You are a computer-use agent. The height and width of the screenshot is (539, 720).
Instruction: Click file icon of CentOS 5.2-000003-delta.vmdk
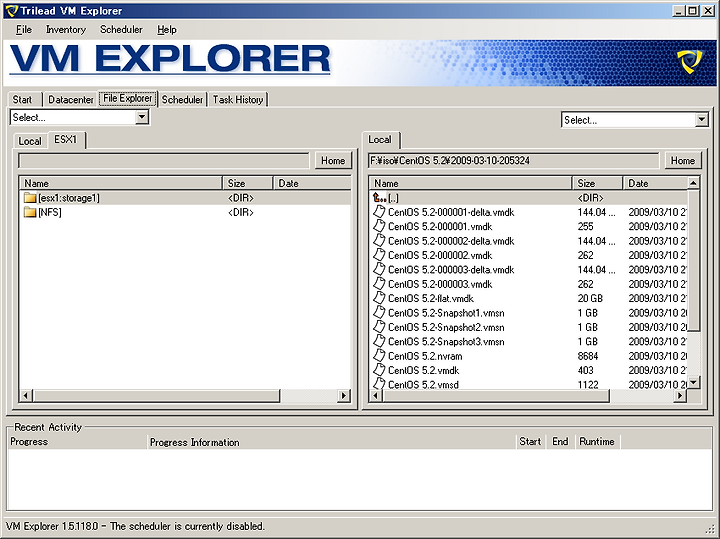379,269
